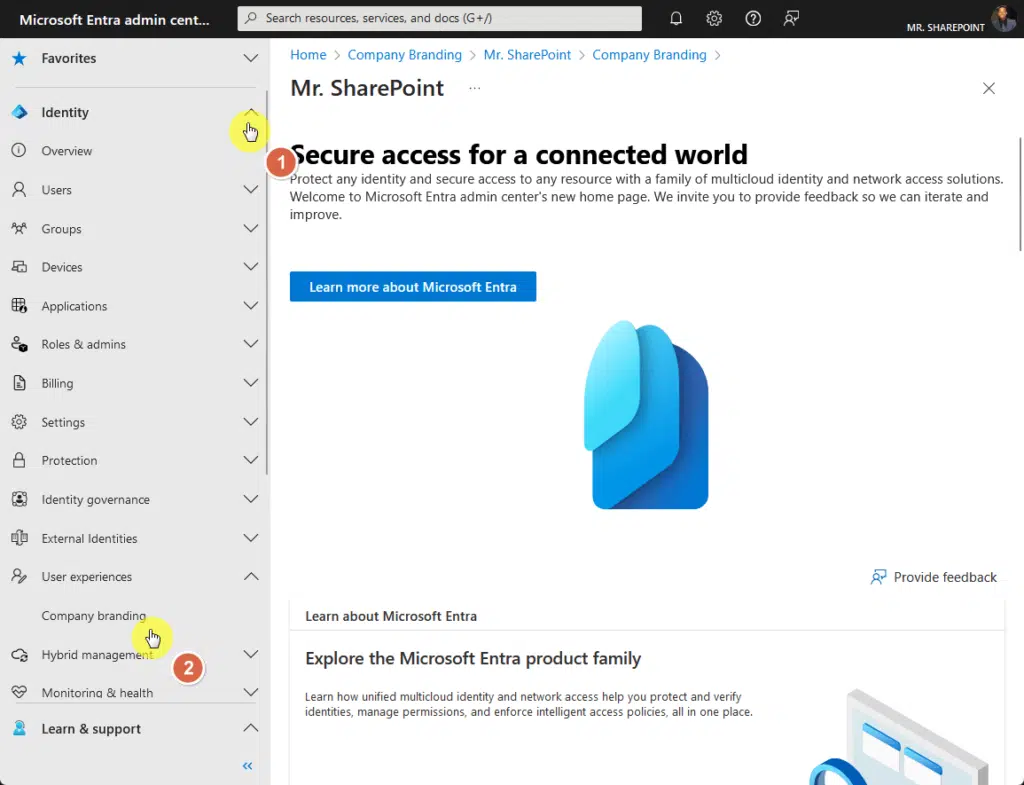Click the Overview info icon
This screenshot has height=785, width=1024.
coord(19,151)
